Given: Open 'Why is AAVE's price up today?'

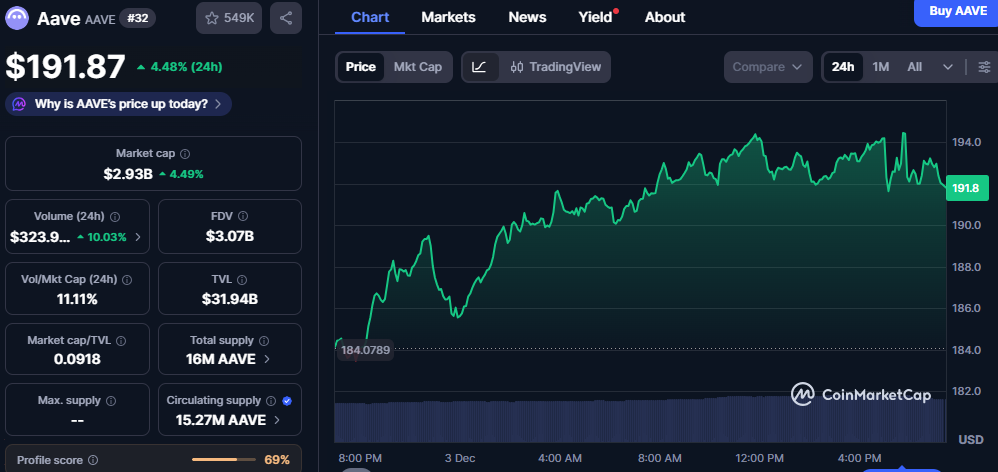Looking at the screenshot, I should (119, 104).
